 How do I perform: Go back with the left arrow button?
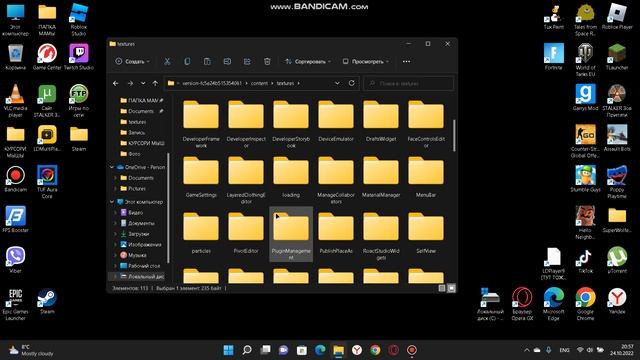point(116,83)
